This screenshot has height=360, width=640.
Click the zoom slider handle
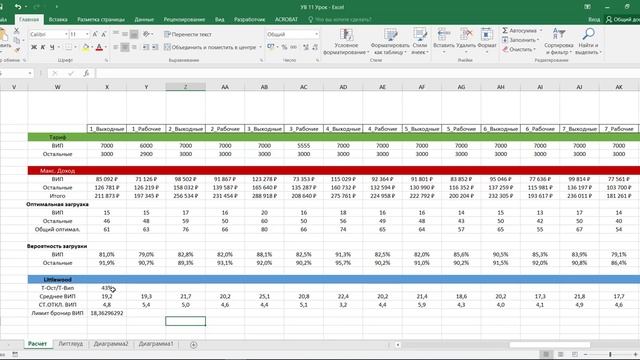click(x=610, y=354)
